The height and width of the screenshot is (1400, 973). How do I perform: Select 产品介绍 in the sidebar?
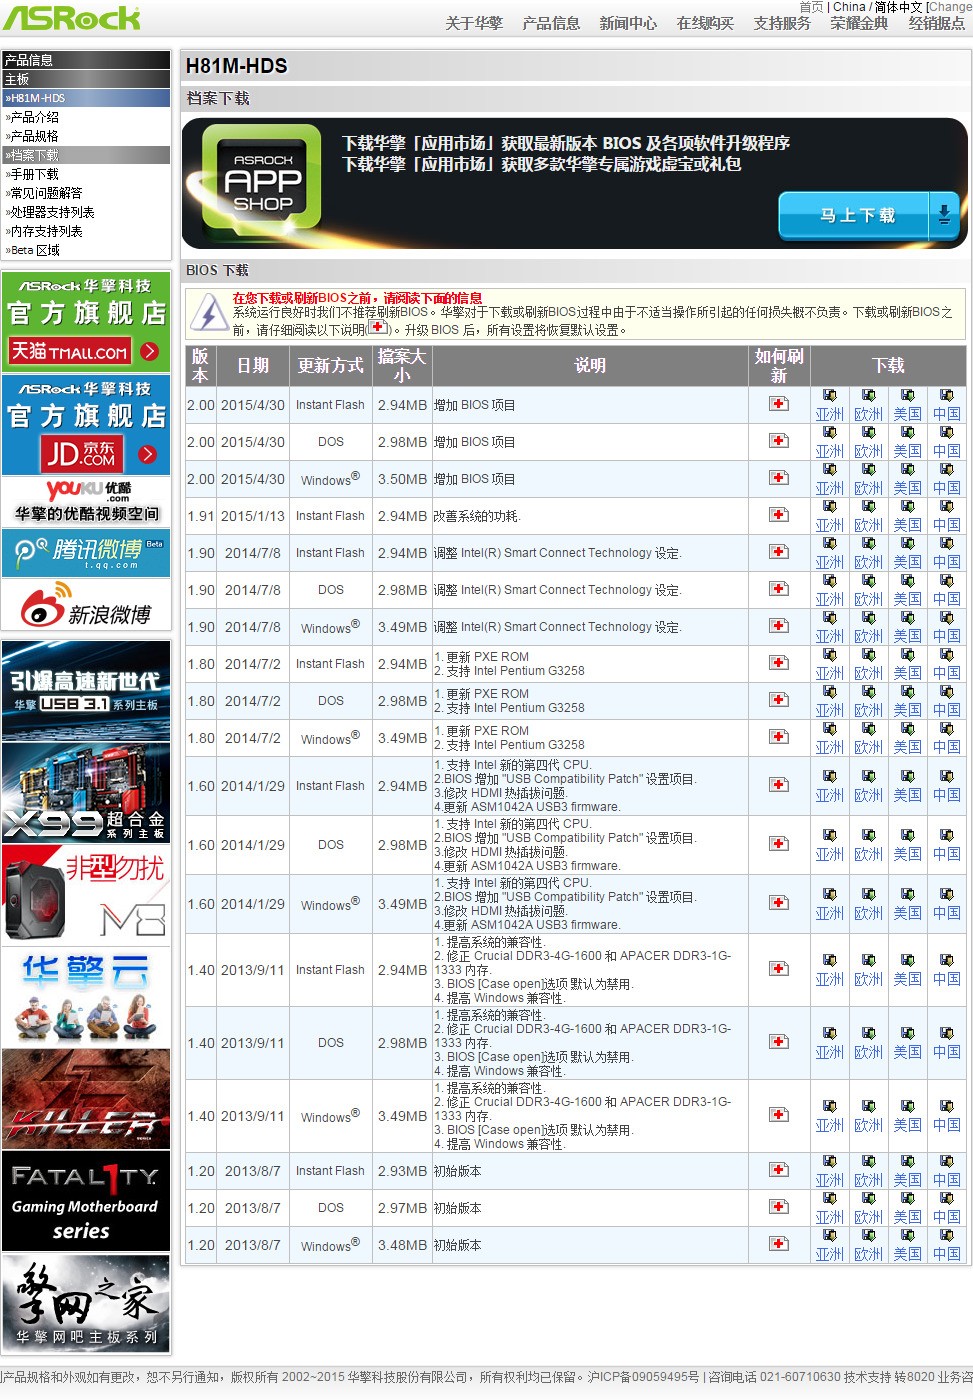click(x=35, y=117)
